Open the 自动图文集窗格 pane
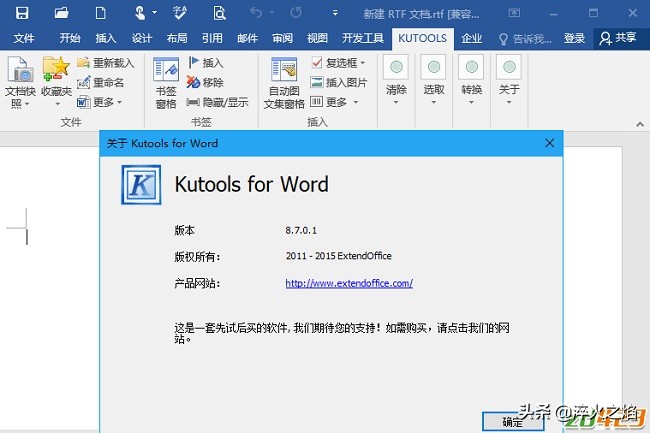Screen dimensions: 650x433 [284, 83]
